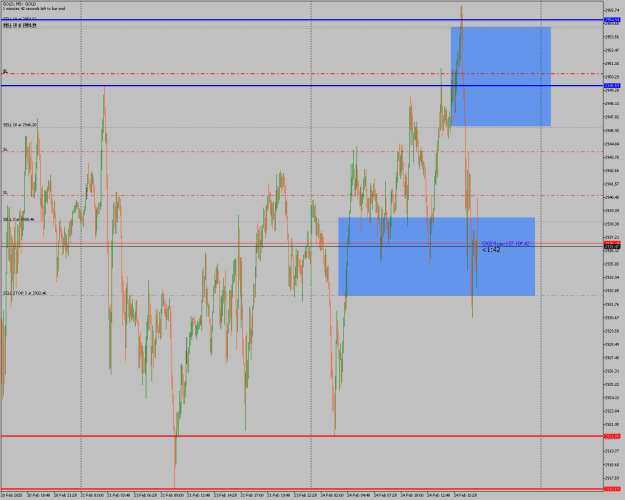Click the 2952.47 price scale label
Image resolution: width=625 pixels, height=500 pixels.
pos(611,50)
